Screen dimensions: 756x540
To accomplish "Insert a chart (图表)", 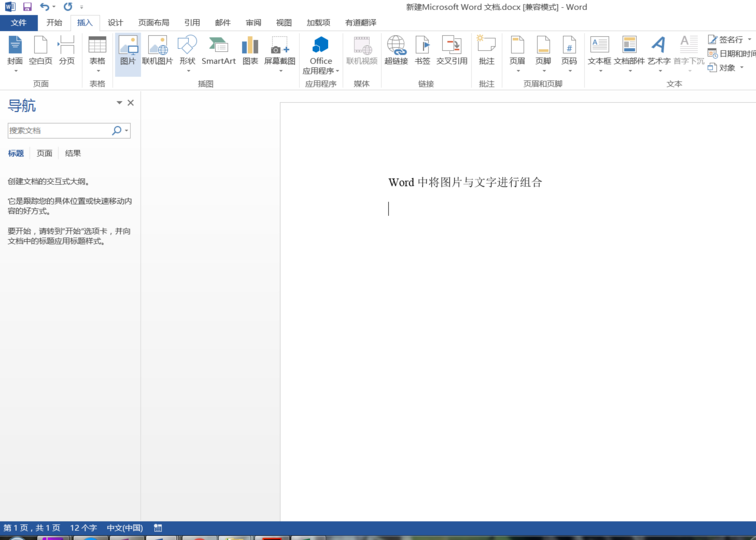I will [250, 51].
